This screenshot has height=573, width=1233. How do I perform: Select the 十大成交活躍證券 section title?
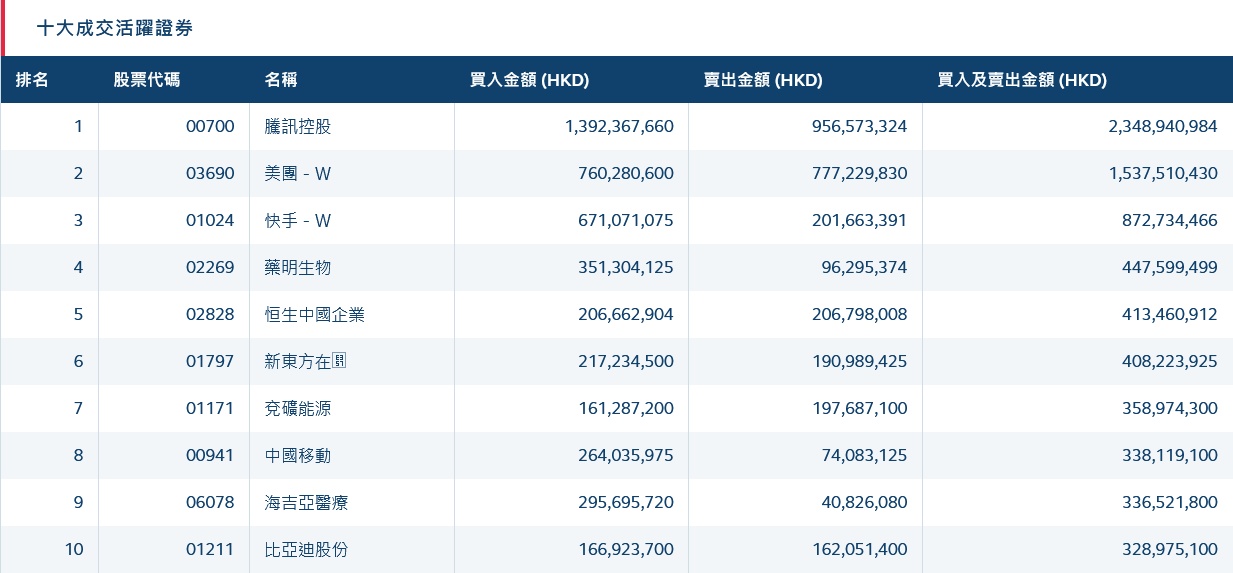pyautogui.click(x=115, y=28)
